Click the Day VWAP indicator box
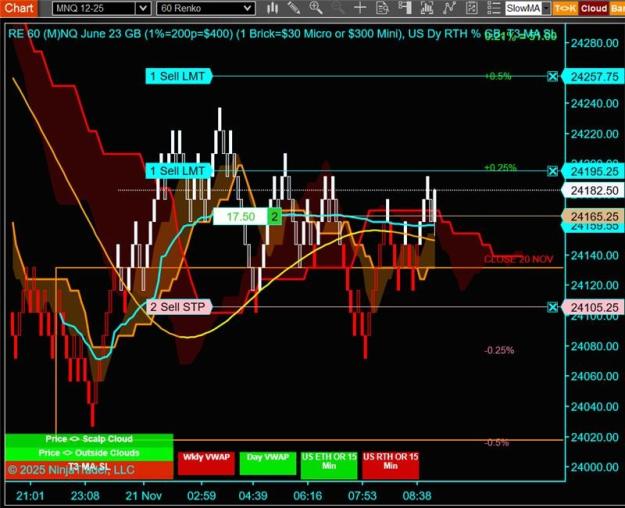Viewport: 625px width, 508px height. pos(267,463)
